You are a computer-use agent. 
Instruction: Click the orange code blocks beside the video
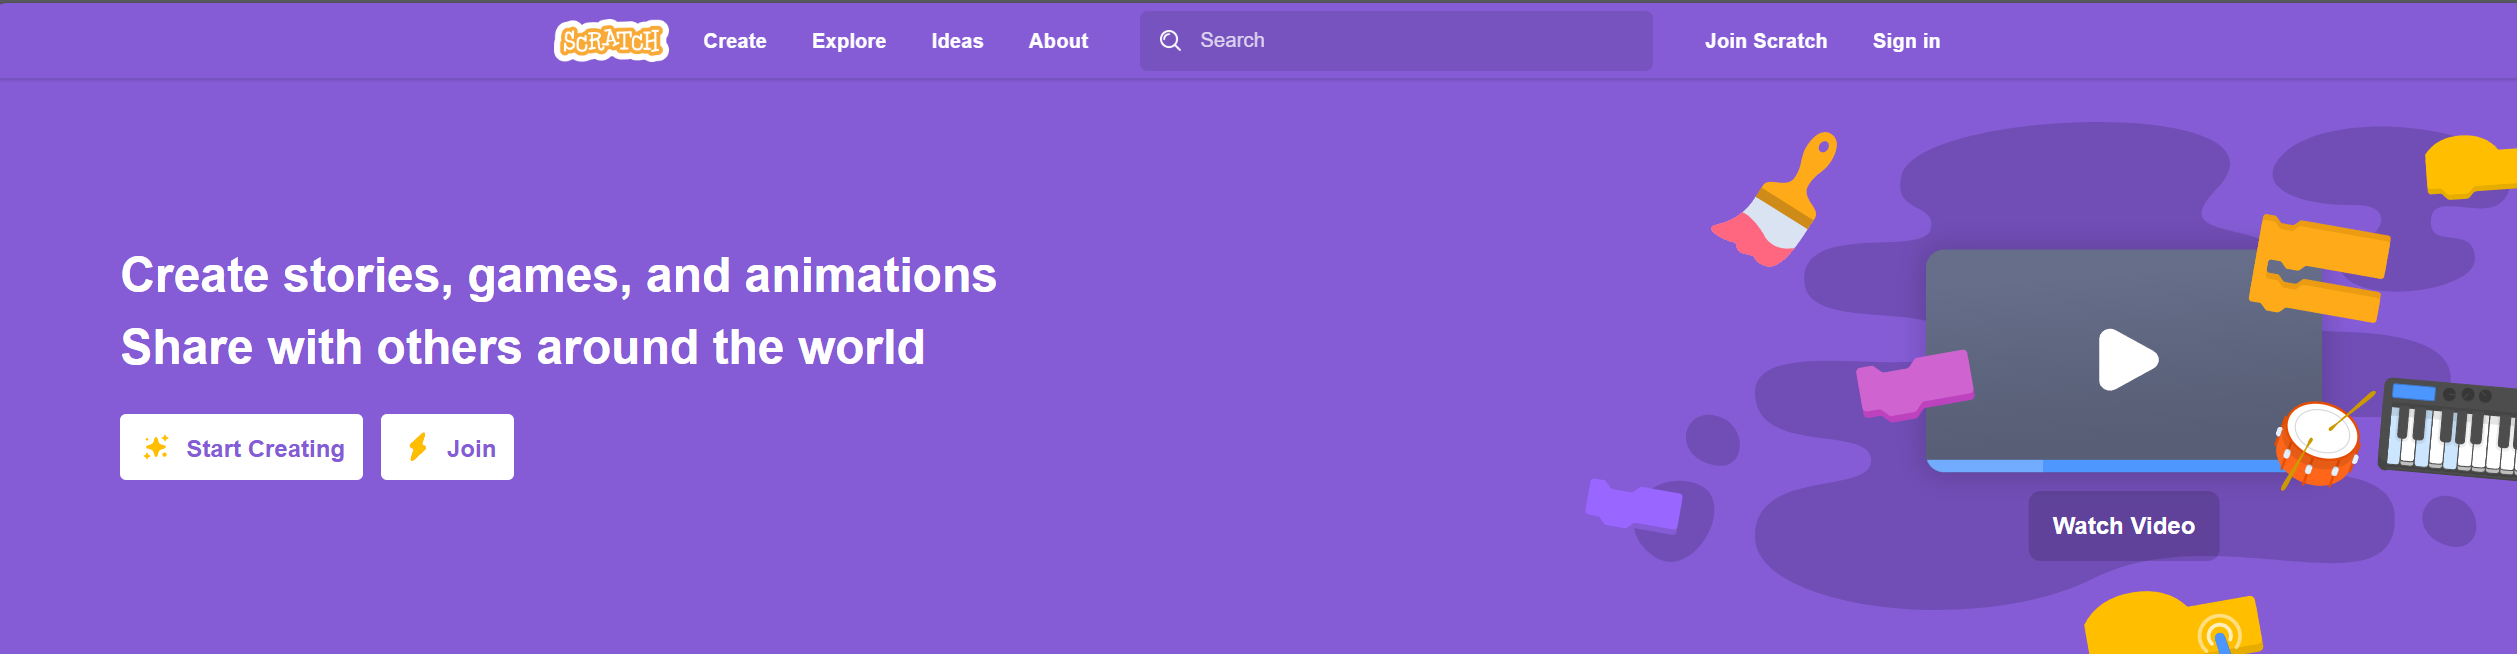click(x=2318, y=268)
